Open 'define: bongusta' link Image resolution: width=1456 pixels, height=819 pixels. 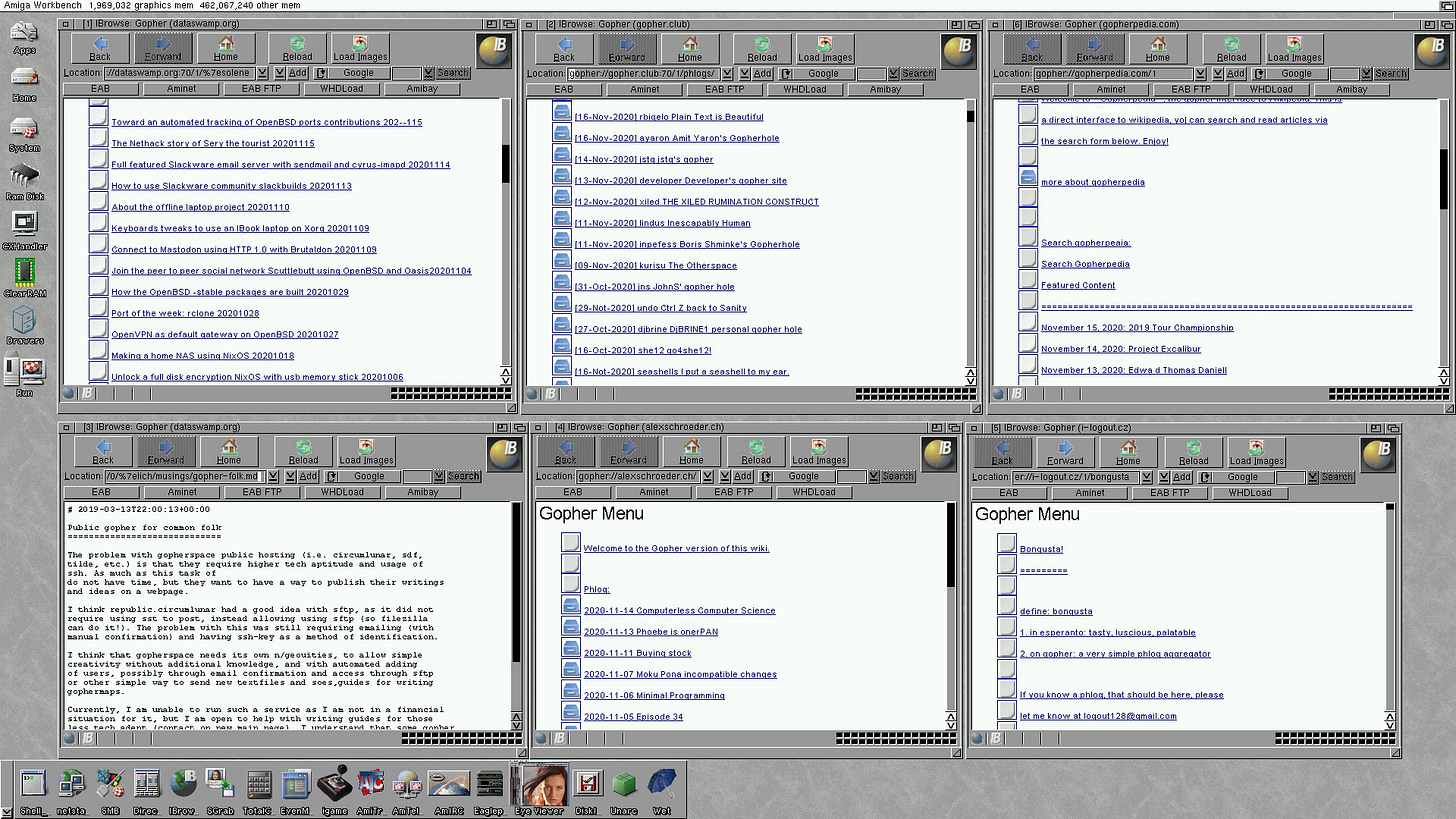1056,611
